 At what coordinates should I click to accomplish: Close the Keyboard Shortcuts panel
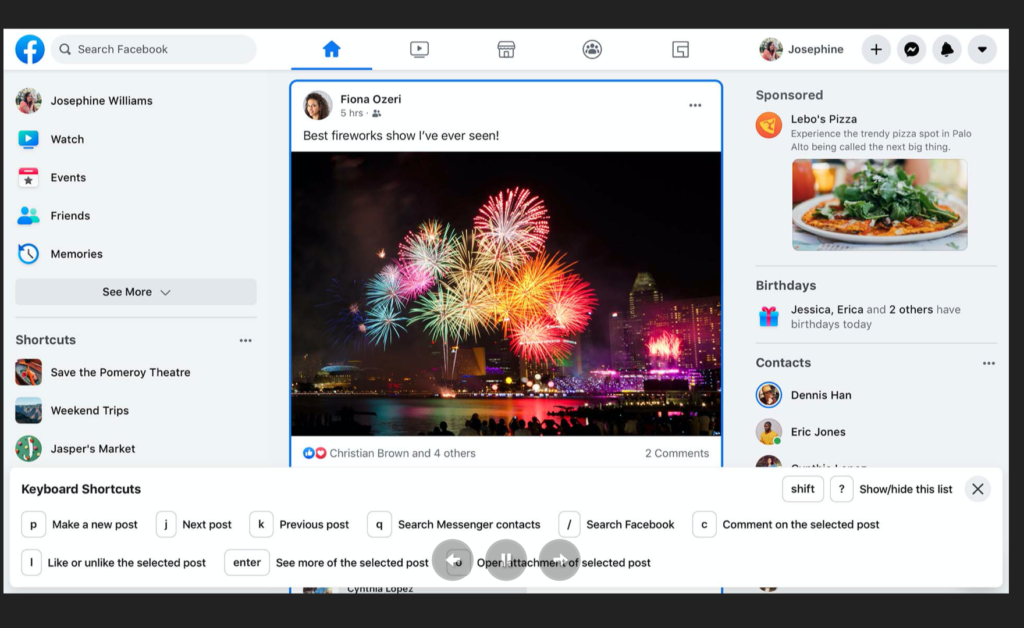coord(978,489)
